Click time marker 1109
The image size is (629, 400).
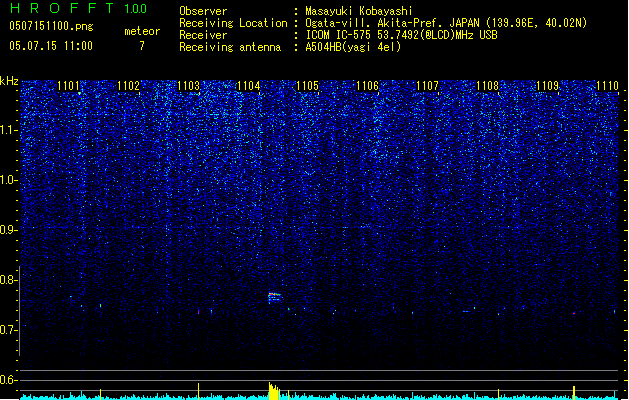548,86
